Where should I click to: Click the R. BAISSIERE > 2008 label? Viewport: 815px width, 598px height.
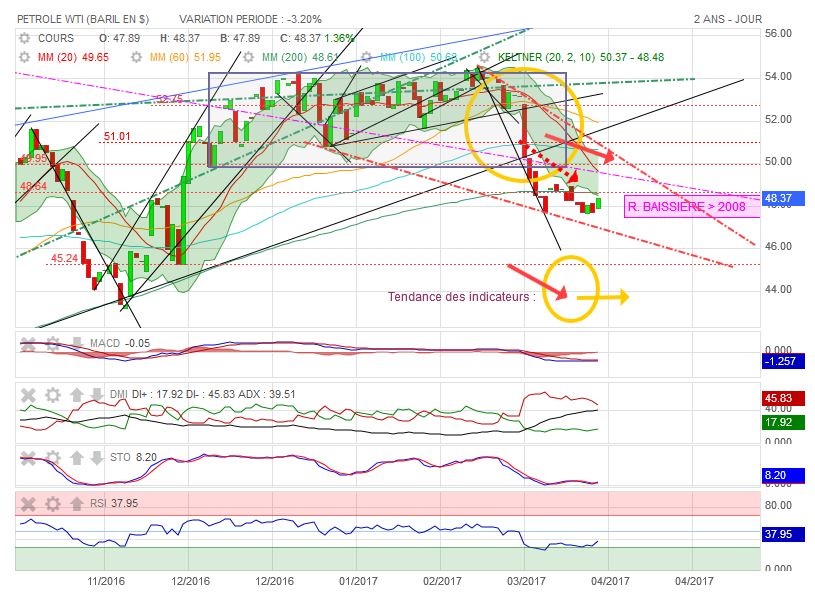692,207
